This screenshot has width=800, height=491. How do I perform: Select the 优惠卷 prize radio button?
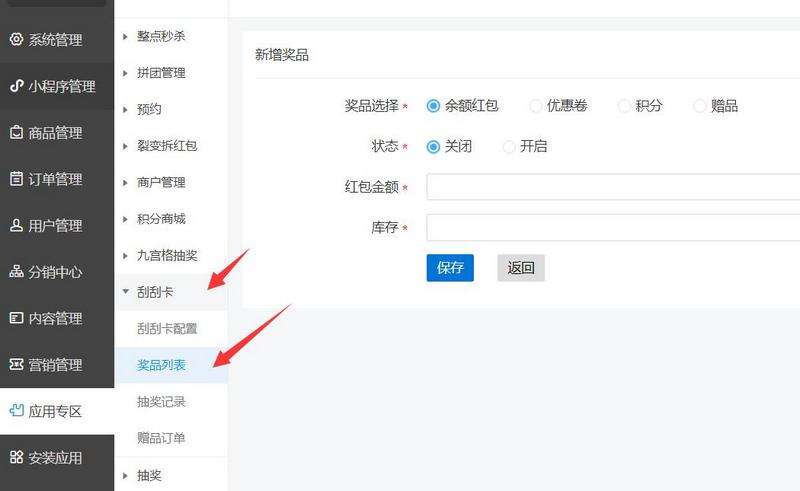[x=536, y=106]
